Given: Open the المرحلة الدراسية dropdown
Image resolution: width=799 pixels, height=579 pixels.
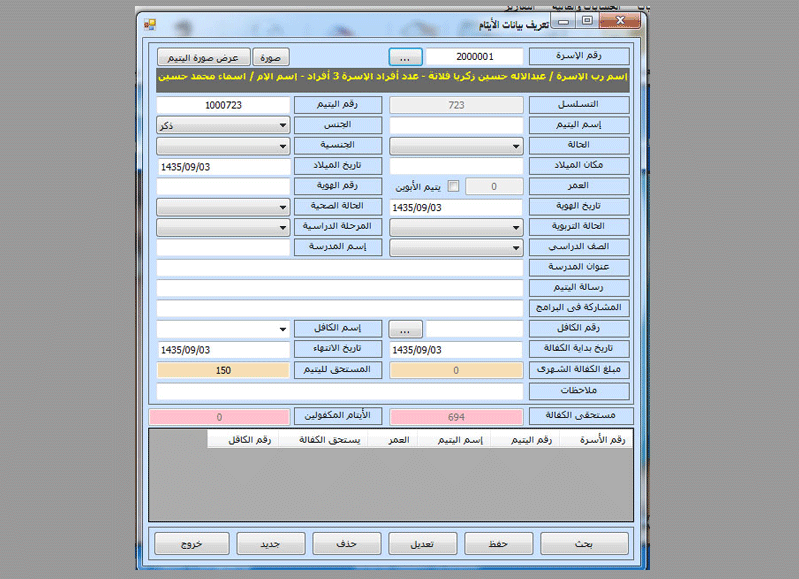Looking at the screenshot, I should (x=223, y=227).
